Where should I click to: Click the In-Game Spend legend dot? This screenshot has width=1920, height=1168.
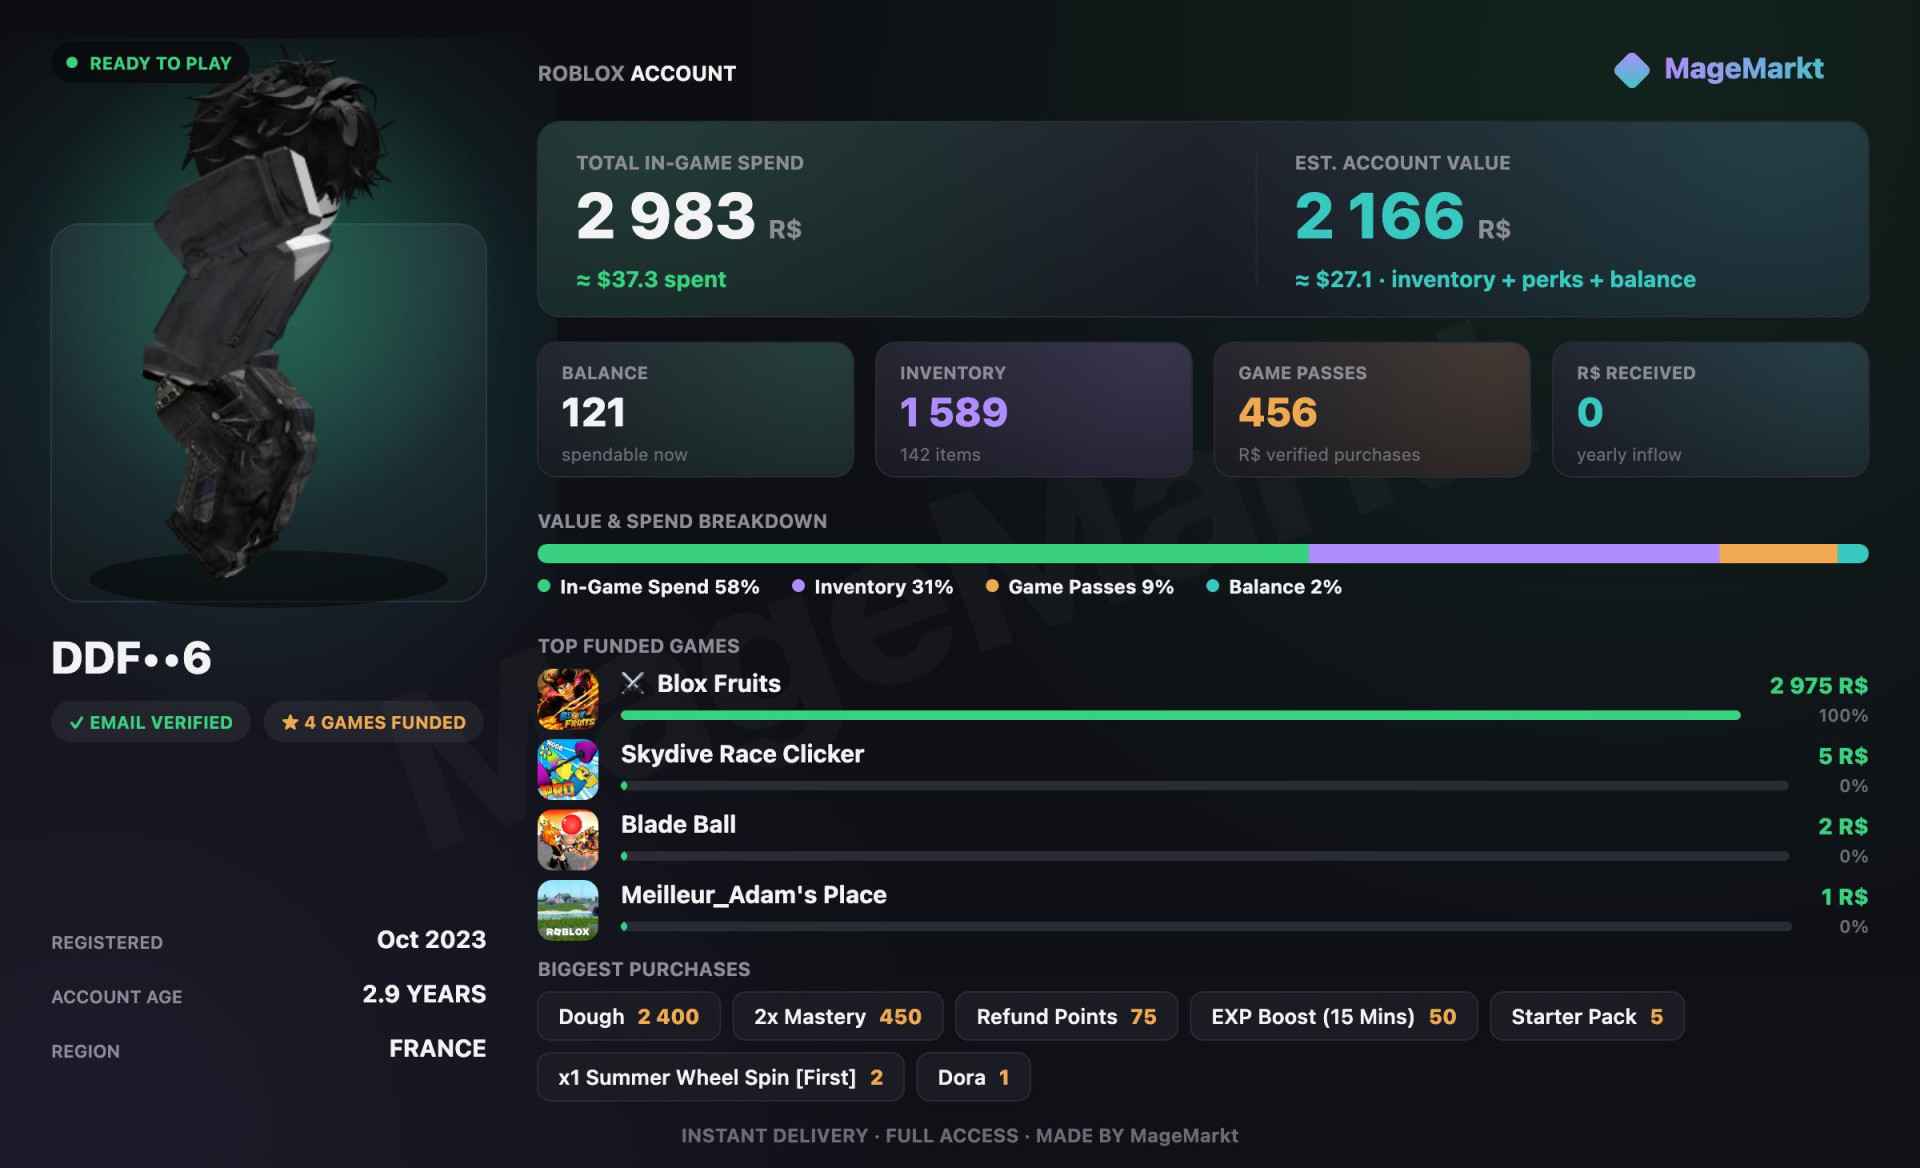544,586
